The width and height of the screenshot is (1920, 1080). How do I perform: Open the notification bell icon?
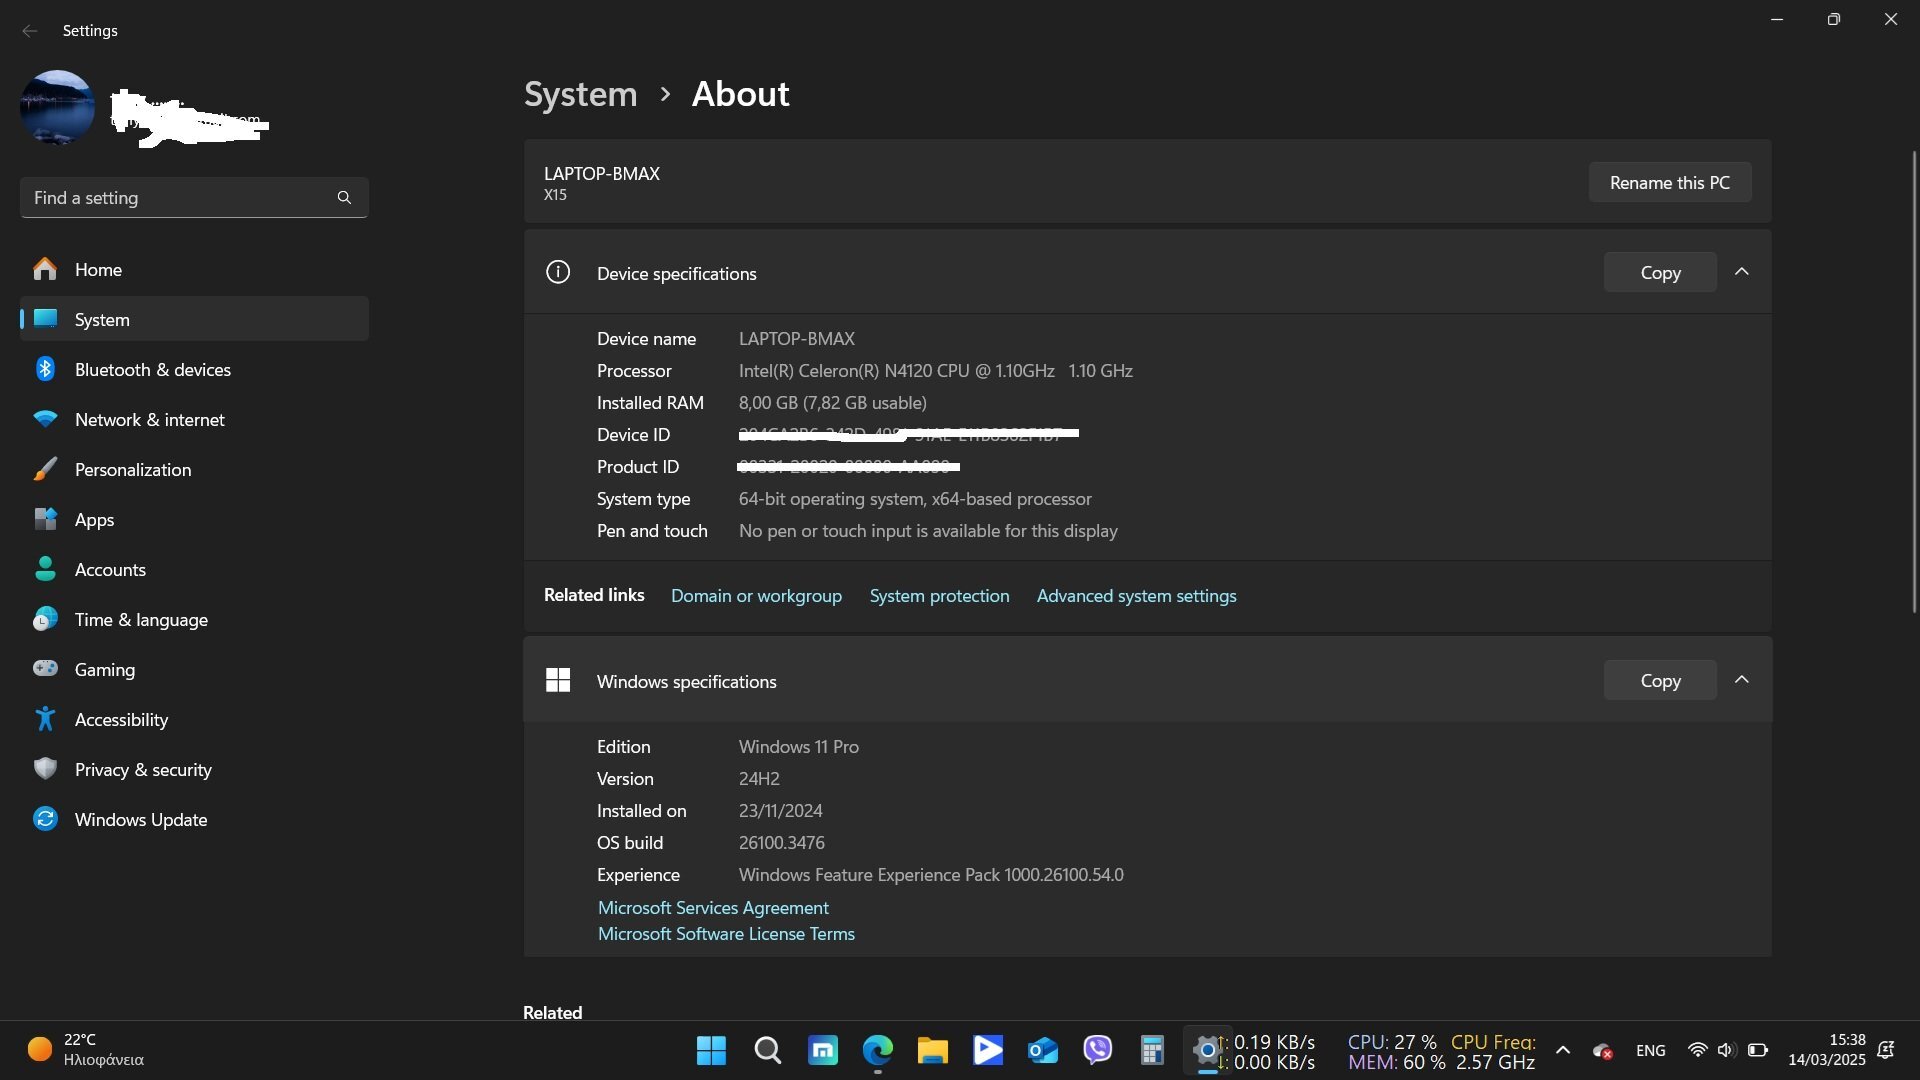click(1886, 1050)
